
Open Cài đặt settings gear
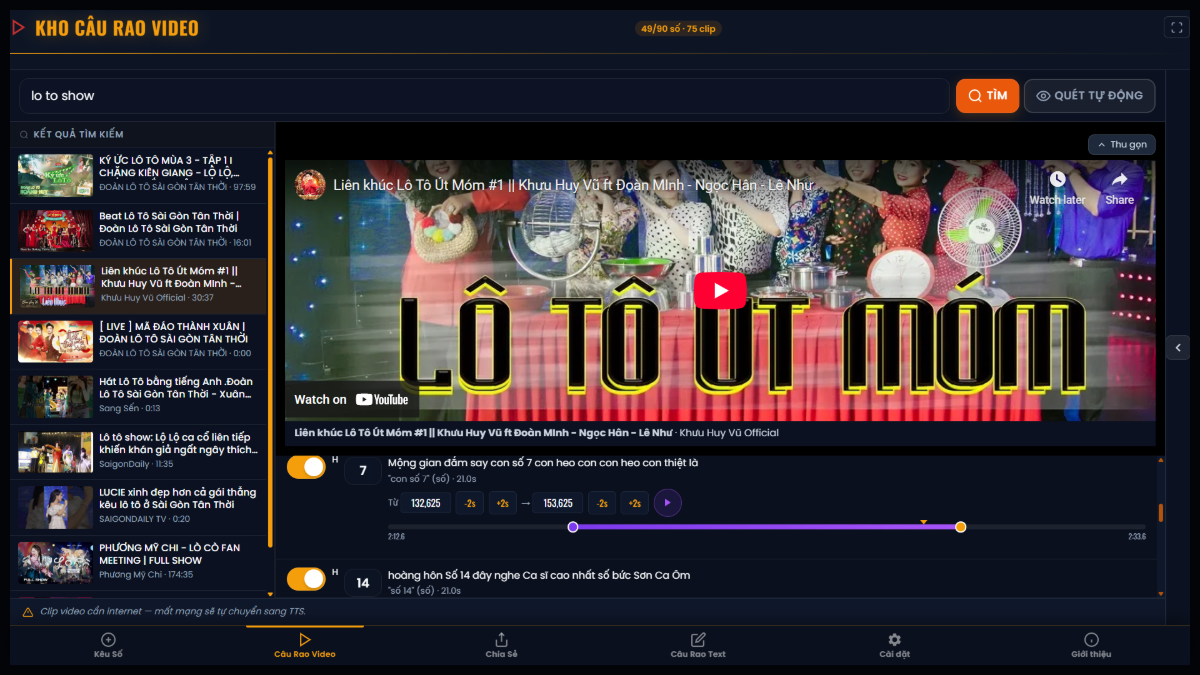(894, 639)
